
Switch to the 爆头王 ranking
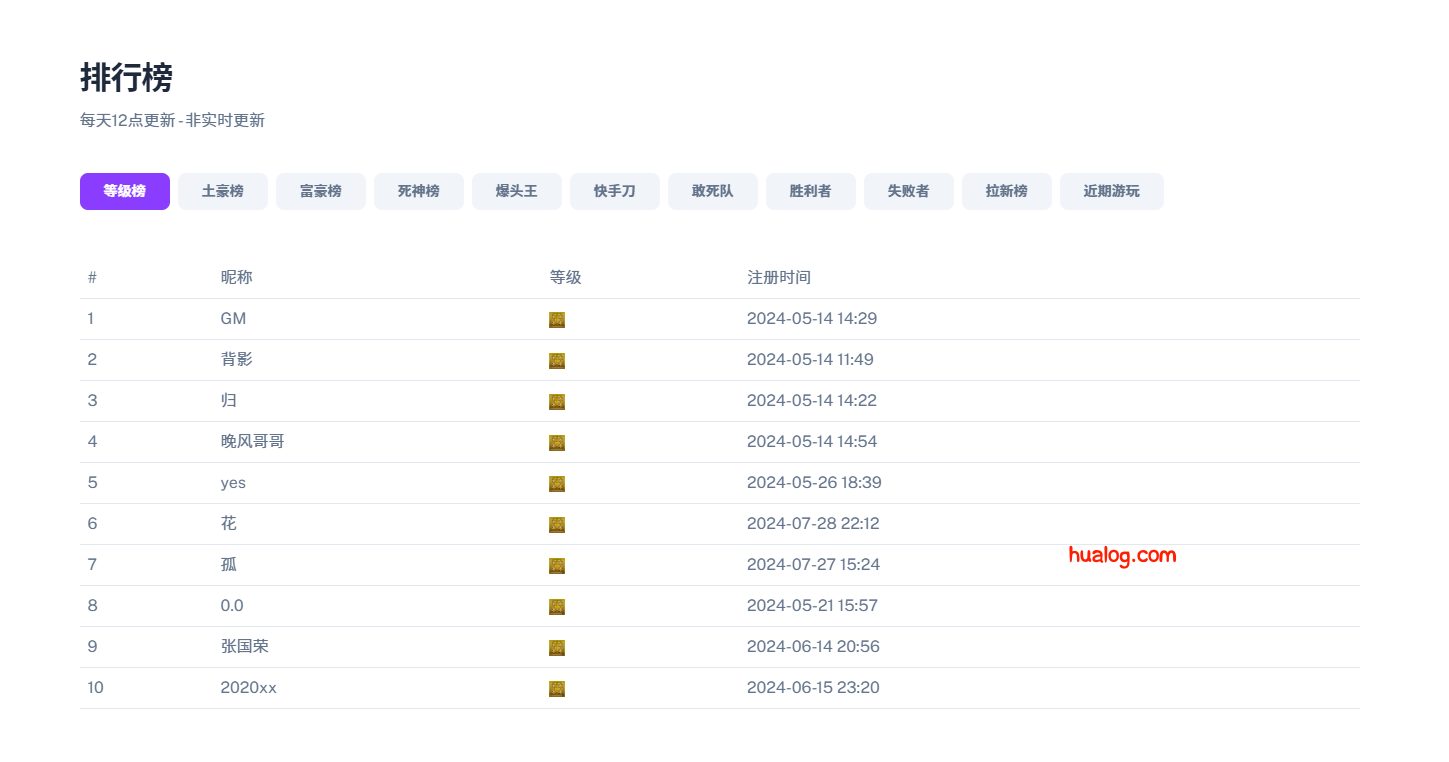tap(517, 191)
